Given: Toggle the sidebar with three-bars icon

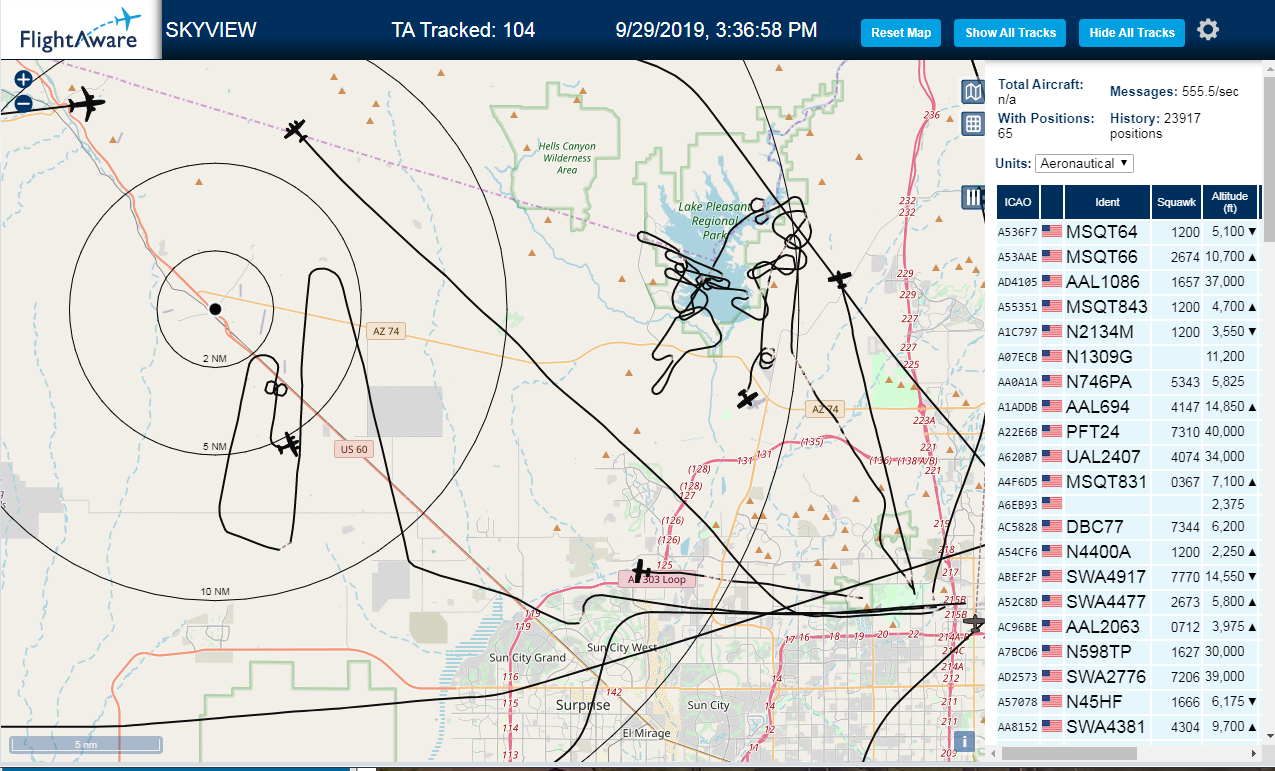Looking at the screenshot, I should coord(972,197).
